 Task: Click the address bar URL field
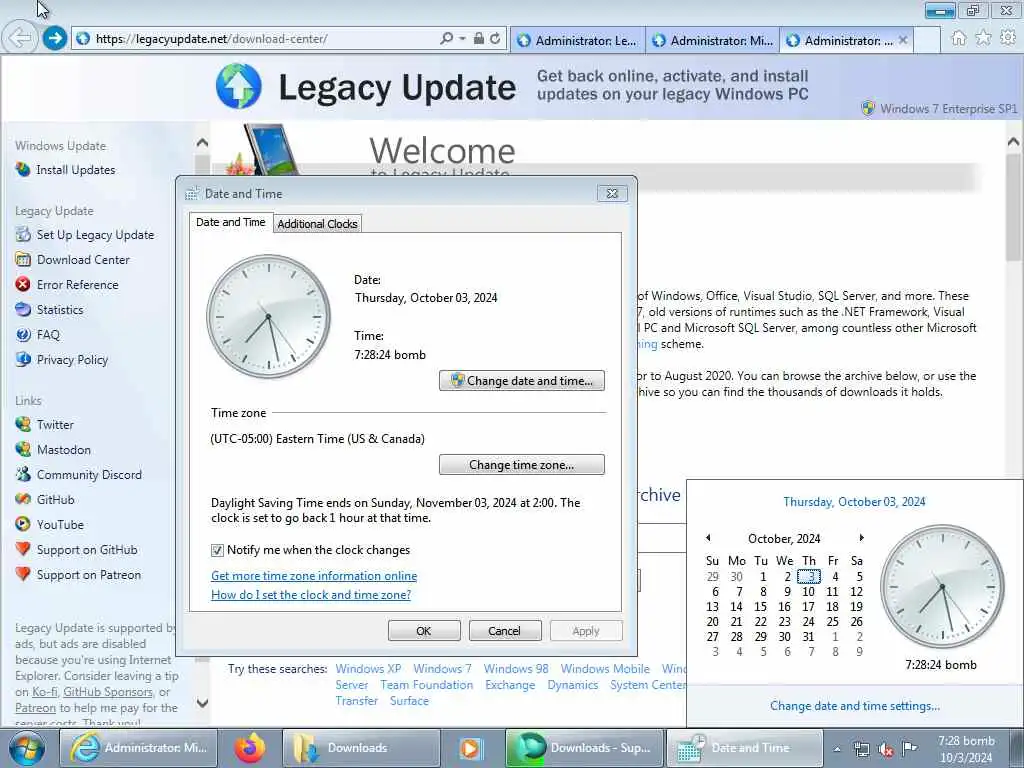point(261,39)
